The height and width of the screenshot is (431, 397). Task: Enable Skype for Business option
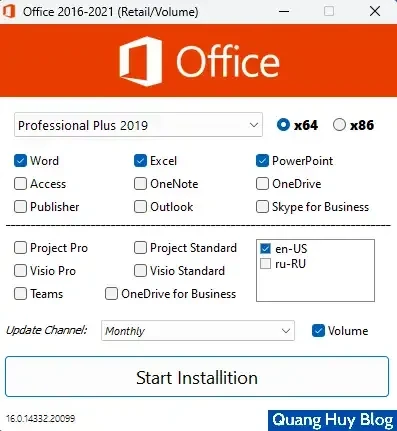262,207
